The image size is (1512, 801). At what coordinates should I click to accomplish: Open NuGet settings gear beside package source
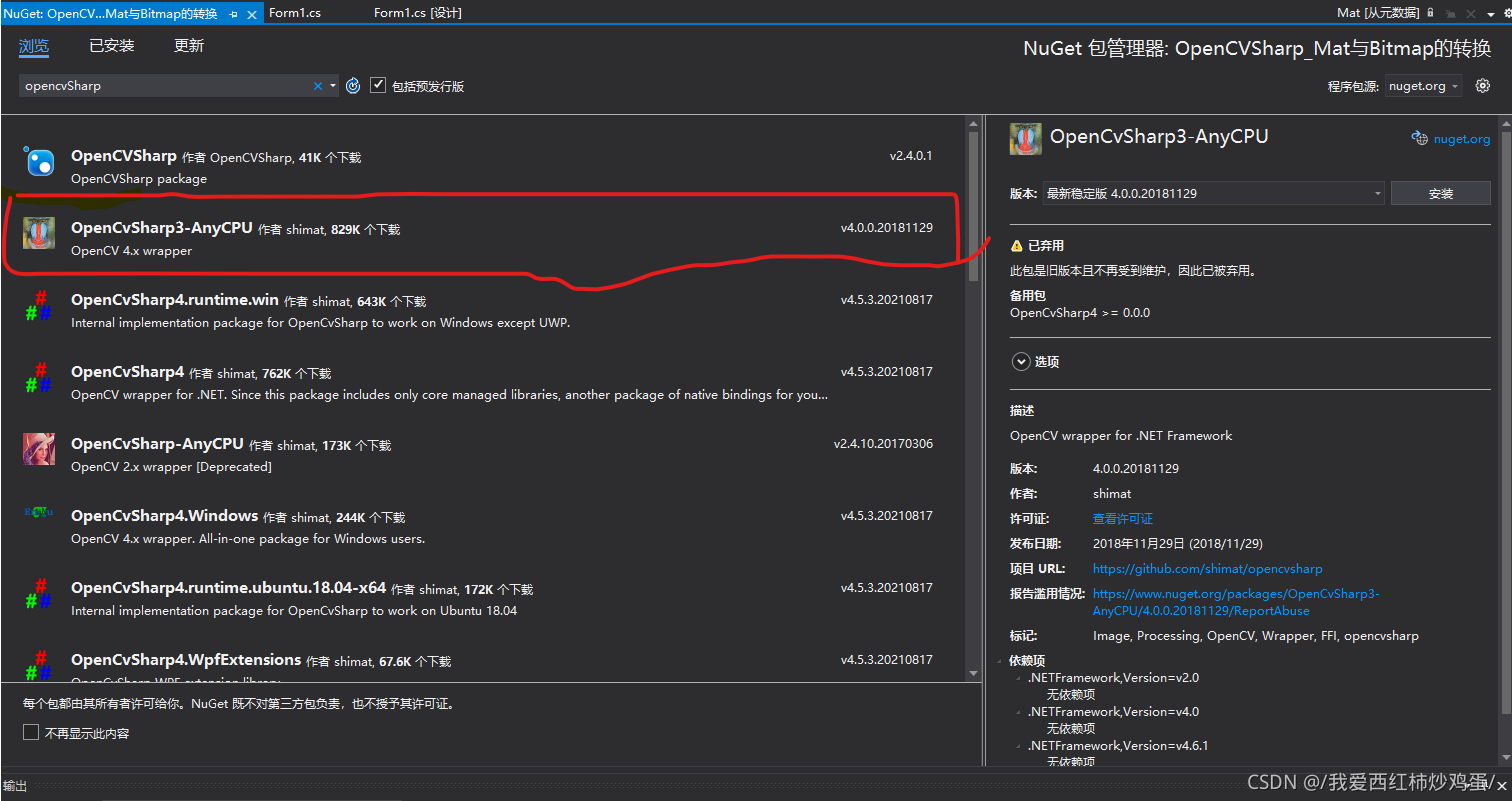click(1483, 86)
